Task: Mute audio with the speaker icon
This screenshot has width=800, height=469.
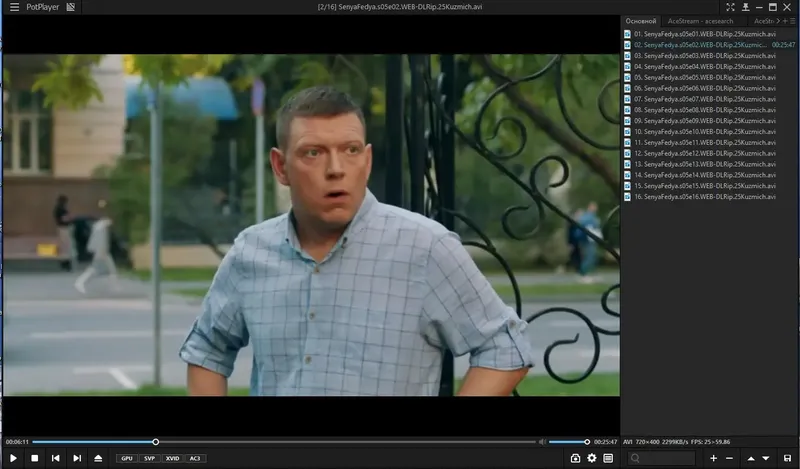Action: pyautogui.click(x=542, y=442)
